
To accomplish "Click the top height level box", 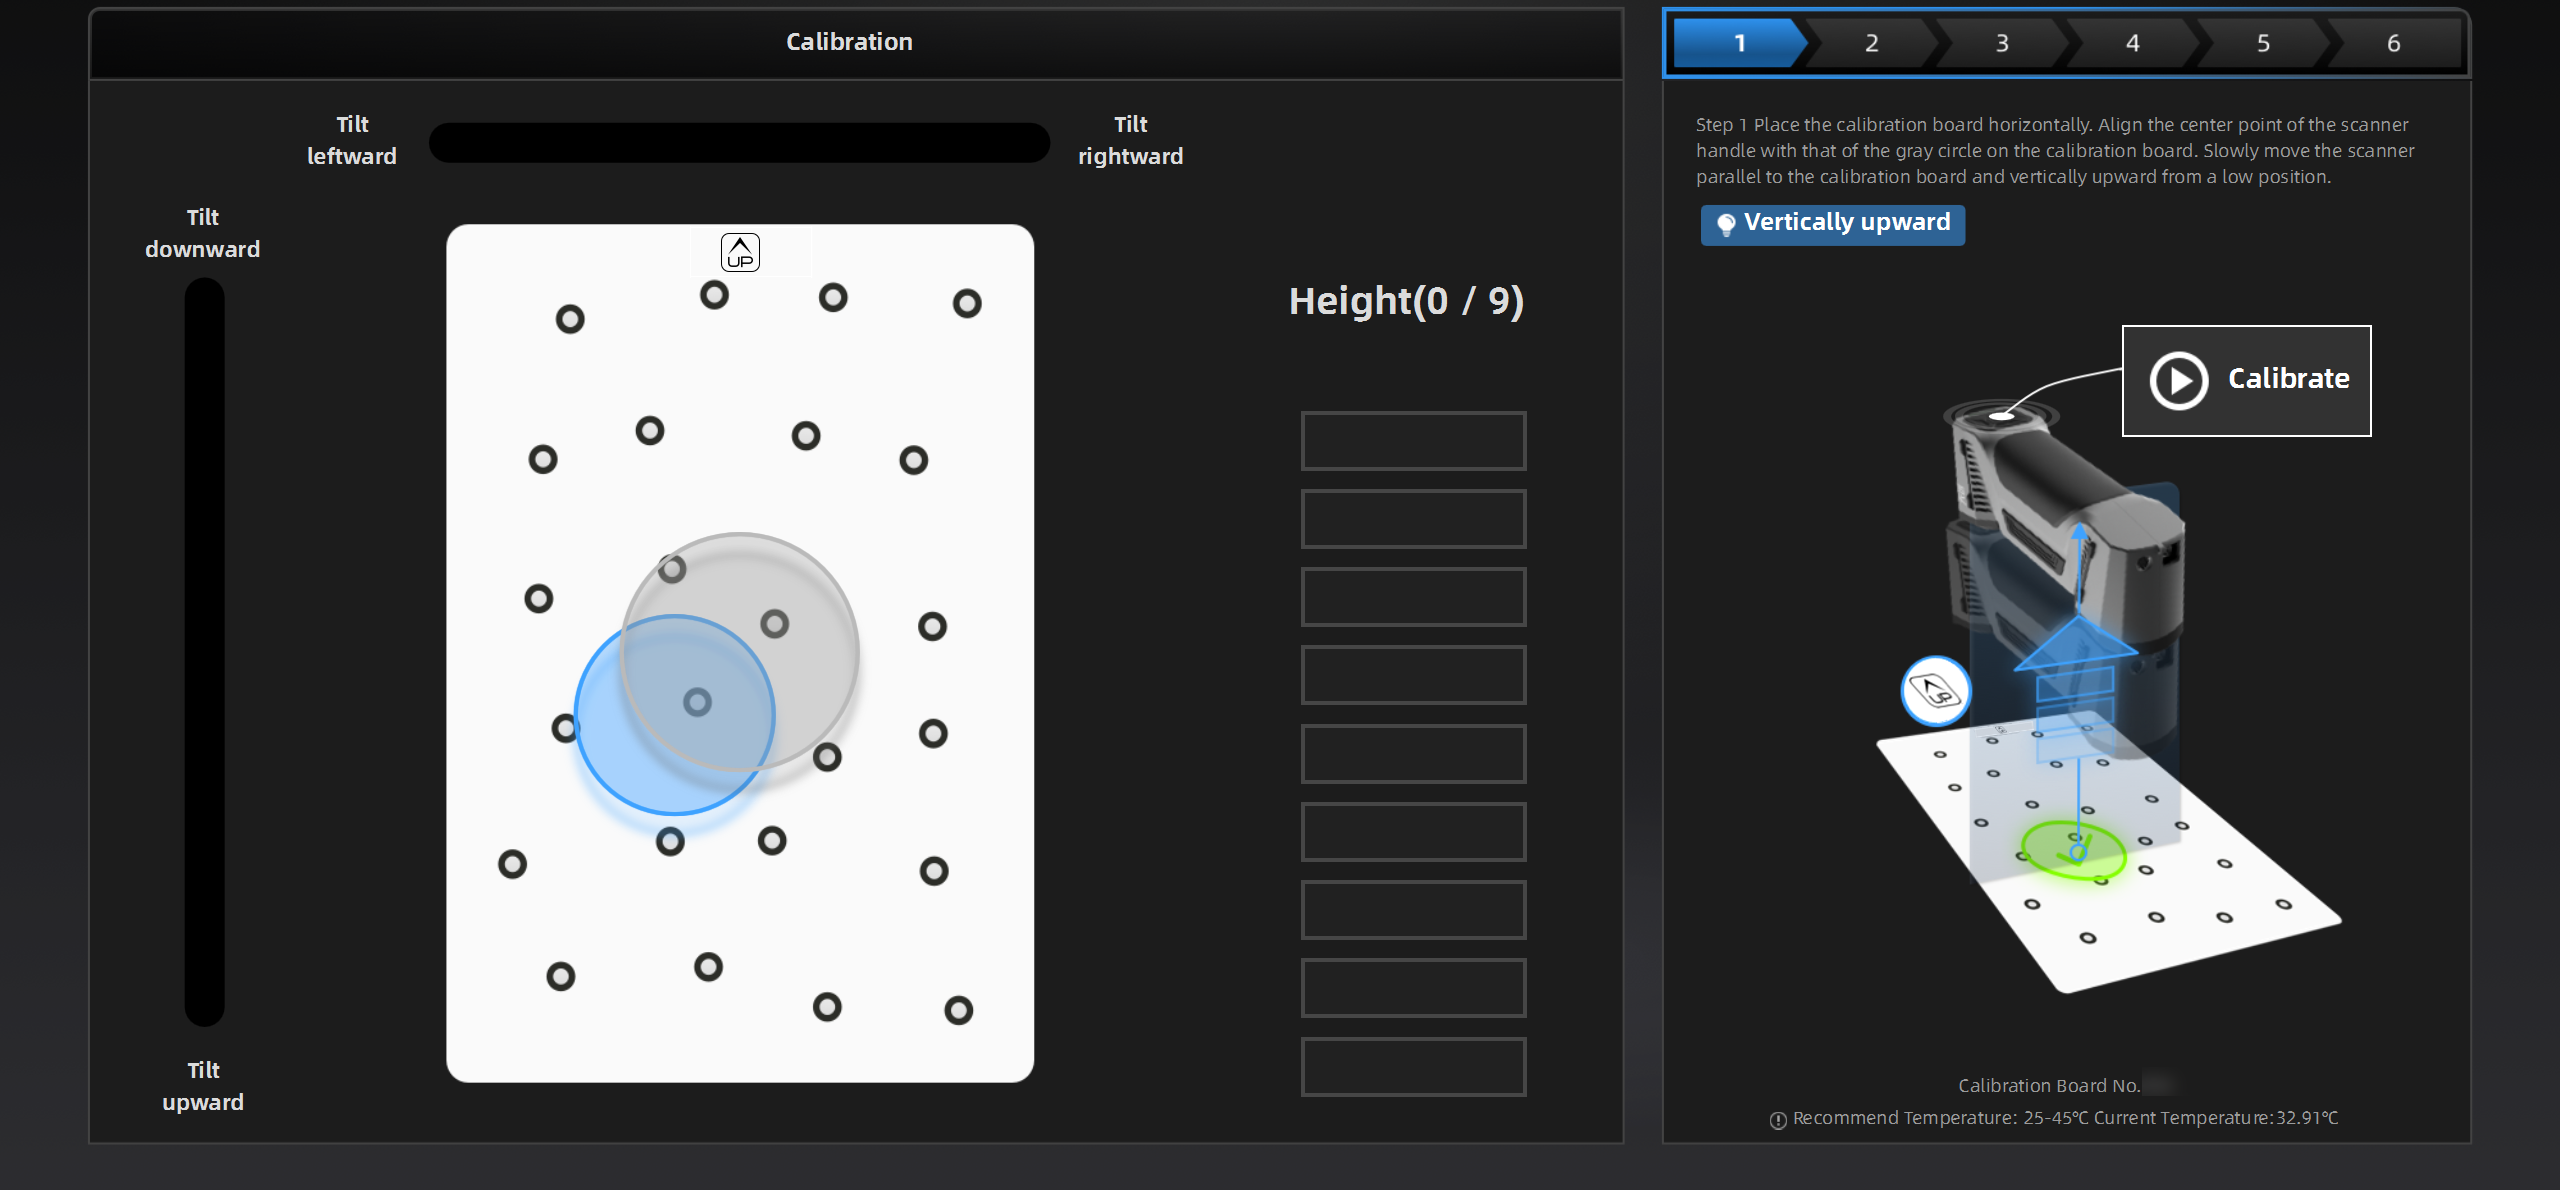I will (1412, 441).
